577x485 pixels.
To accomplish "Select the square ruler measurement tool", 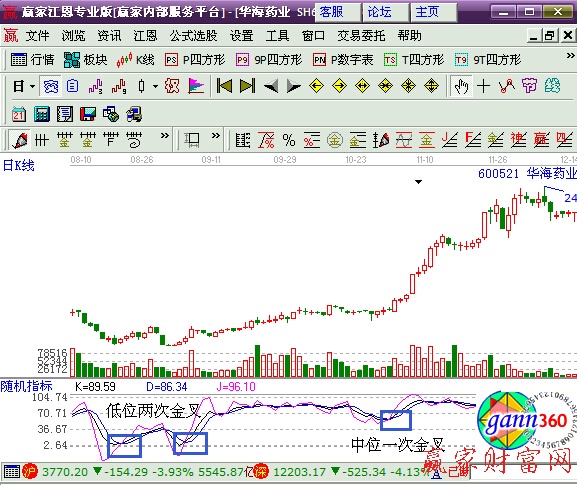I will pyautogui.click(x=192, y=140).
